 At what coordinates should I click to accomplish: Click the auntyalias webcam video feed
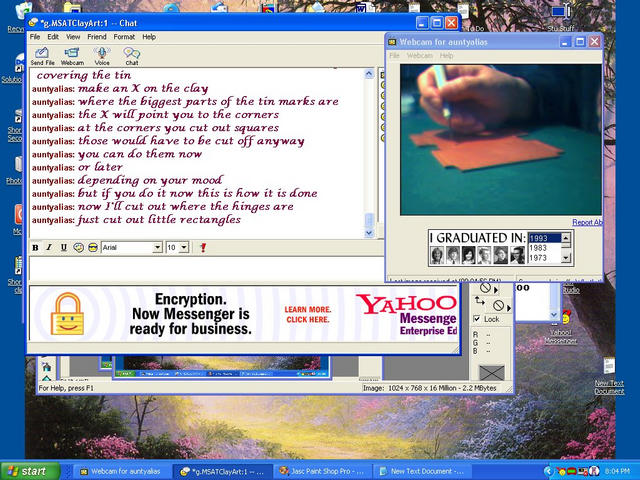pyautogui.click(x=500, y=140)
